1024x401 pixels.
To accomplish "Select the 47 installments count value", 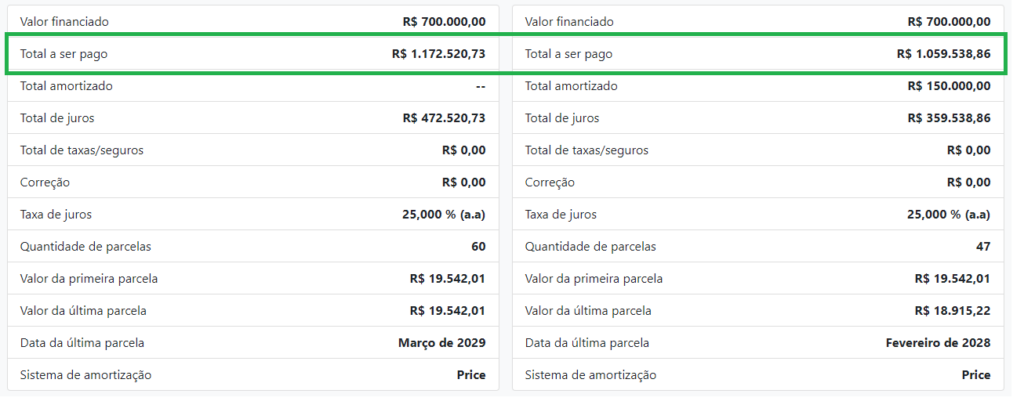I will (983, 246).
